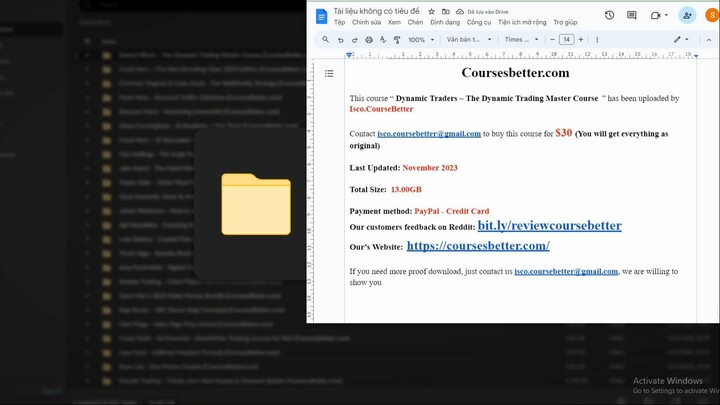Viewport: 720px width, 405px height.
Task: Click the print icon in toolbar
Action: [369, 40]
